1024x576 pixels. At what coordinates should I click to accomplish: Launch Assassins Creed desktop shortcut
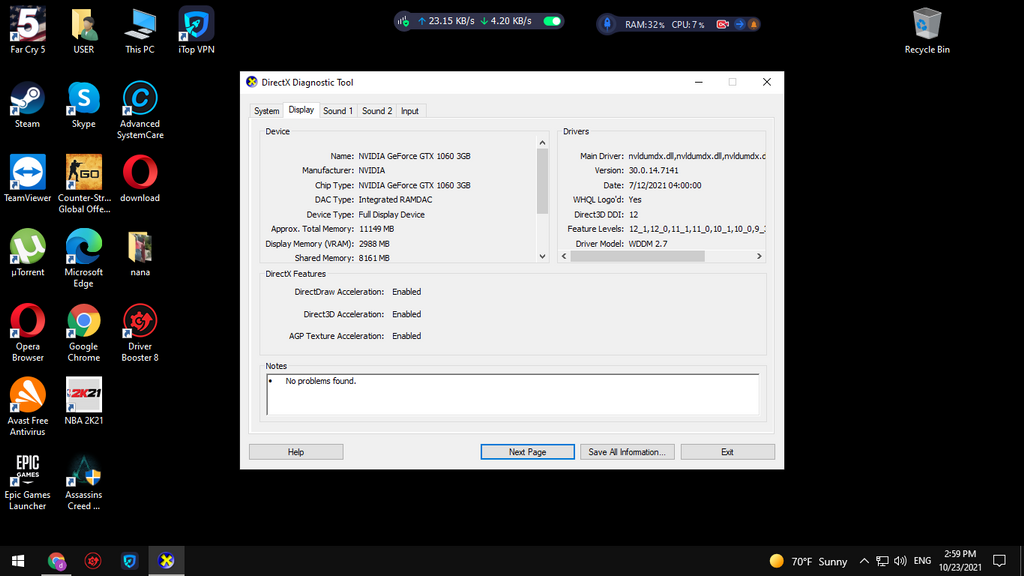(84, 483)
